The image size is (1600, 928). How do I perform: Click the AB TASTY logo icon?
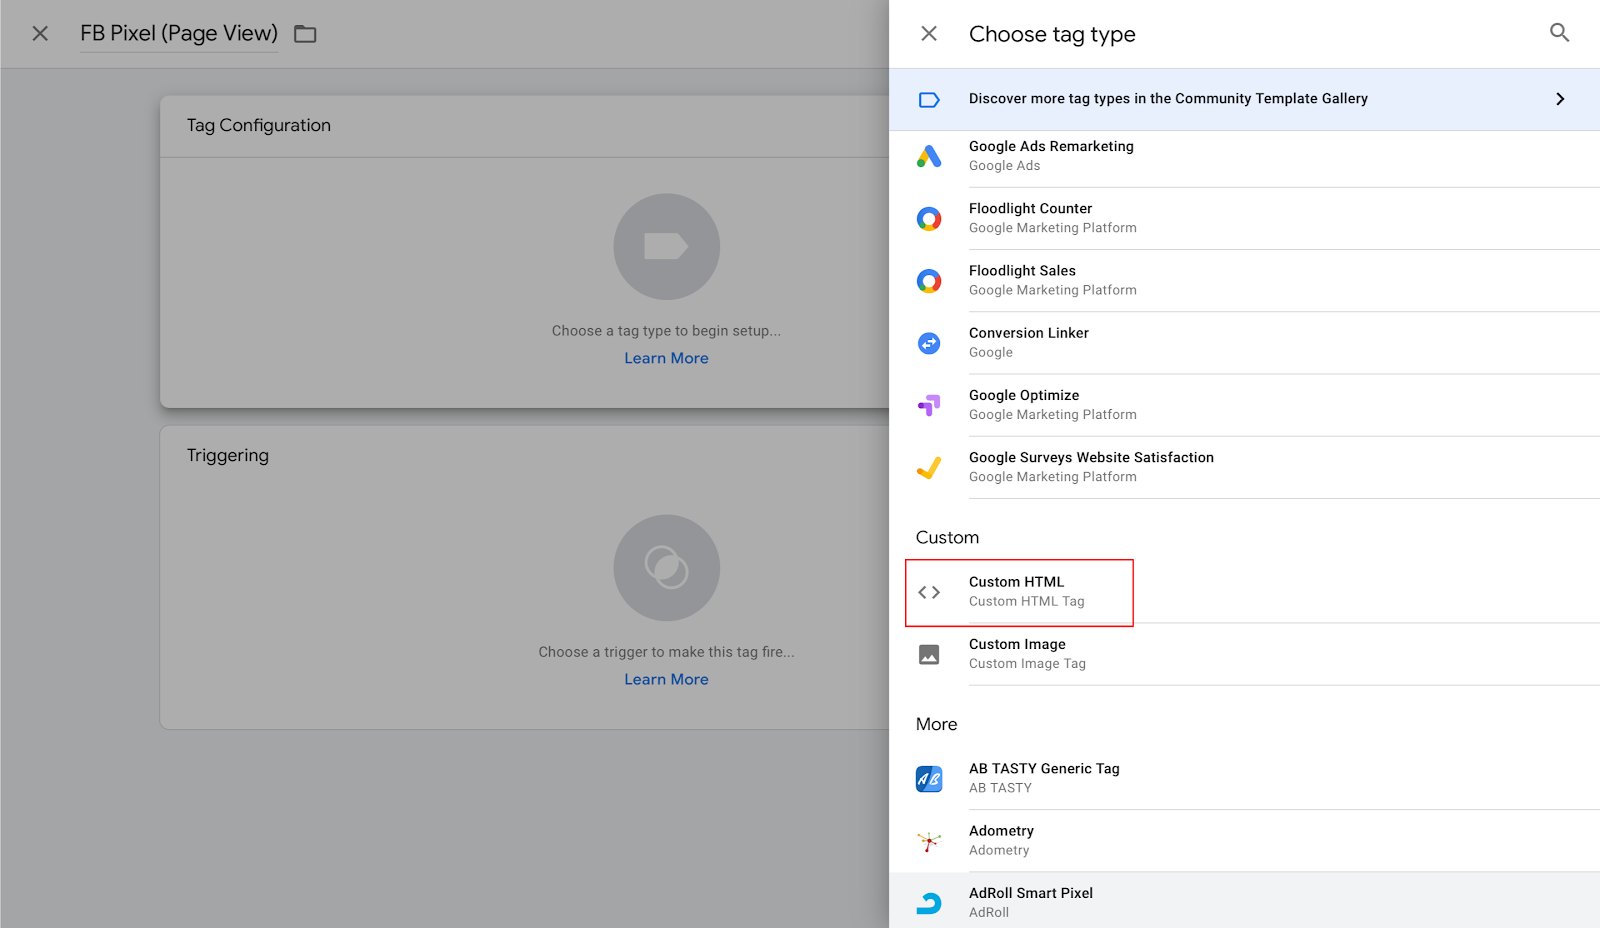[929, 779]
